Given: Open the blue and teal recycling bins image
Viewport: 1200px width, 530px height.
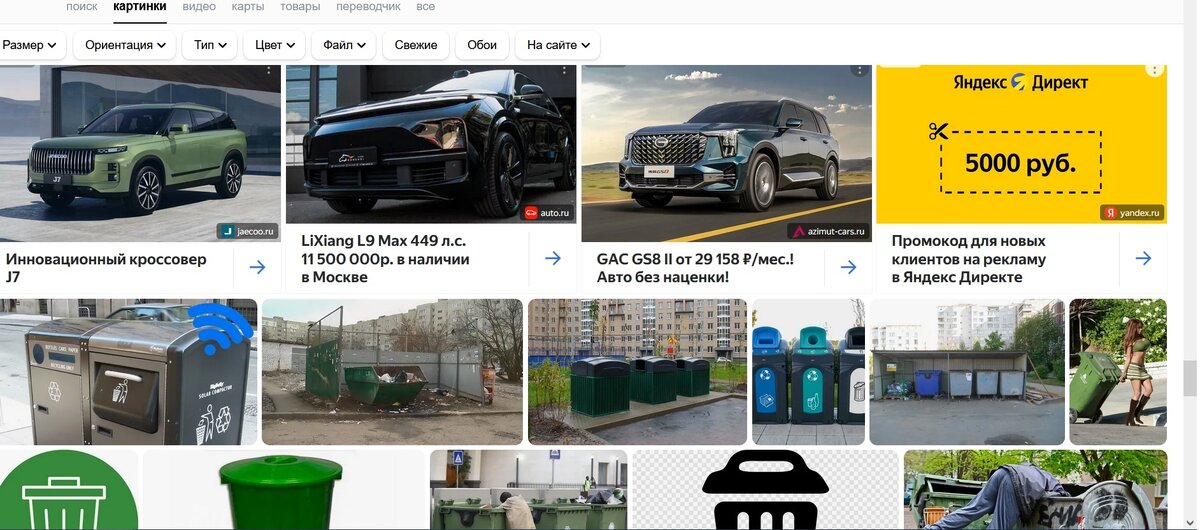Looking at the screenshot, I should (x=808, y=372).
